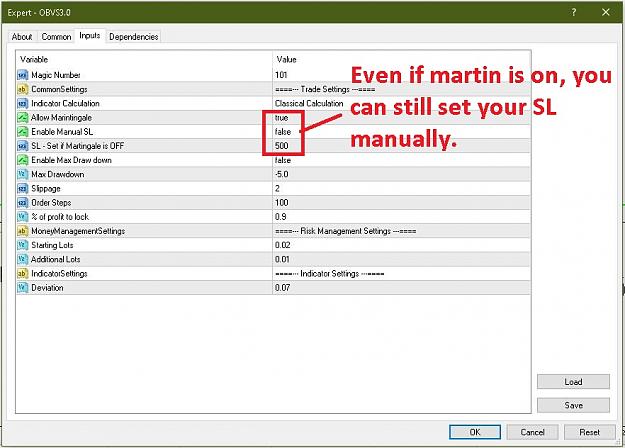Click the Enable Max Draw down icon

(x=23, y=160)
